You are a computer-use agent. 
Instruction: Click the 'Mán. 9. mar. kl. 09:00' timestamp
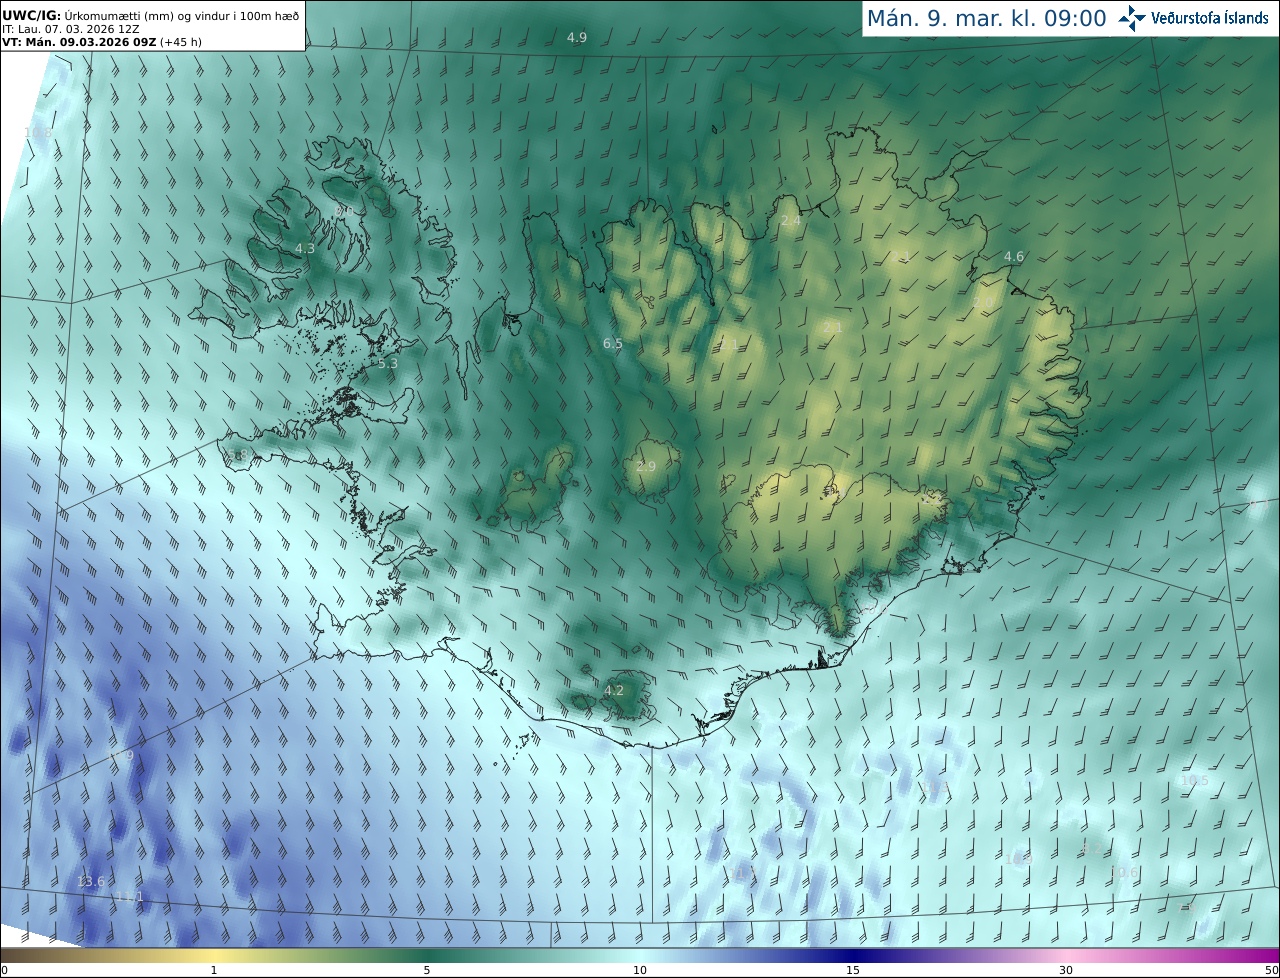(986, 18)
